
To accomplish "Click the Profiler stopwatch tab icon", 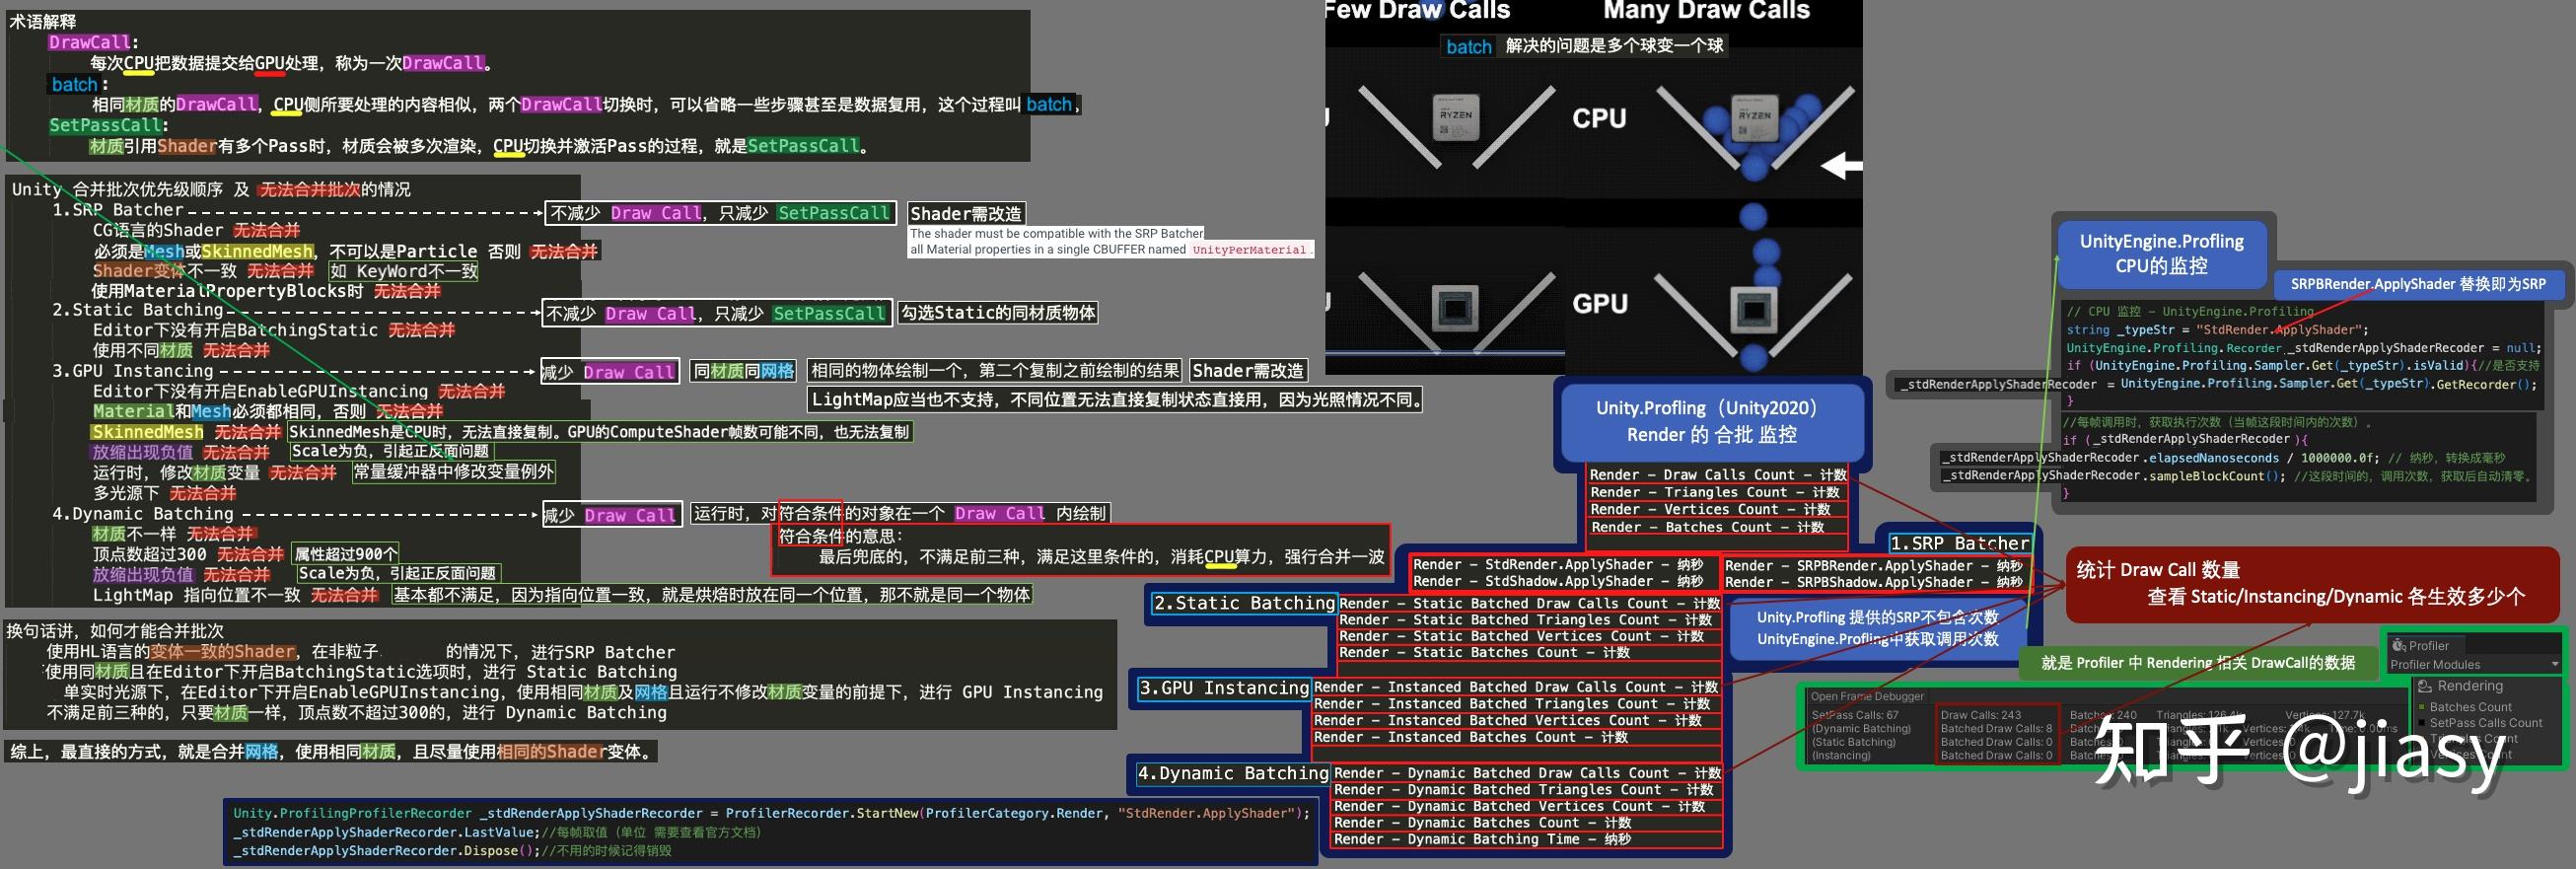I will pyautogui.click(x=2398, y=646).
